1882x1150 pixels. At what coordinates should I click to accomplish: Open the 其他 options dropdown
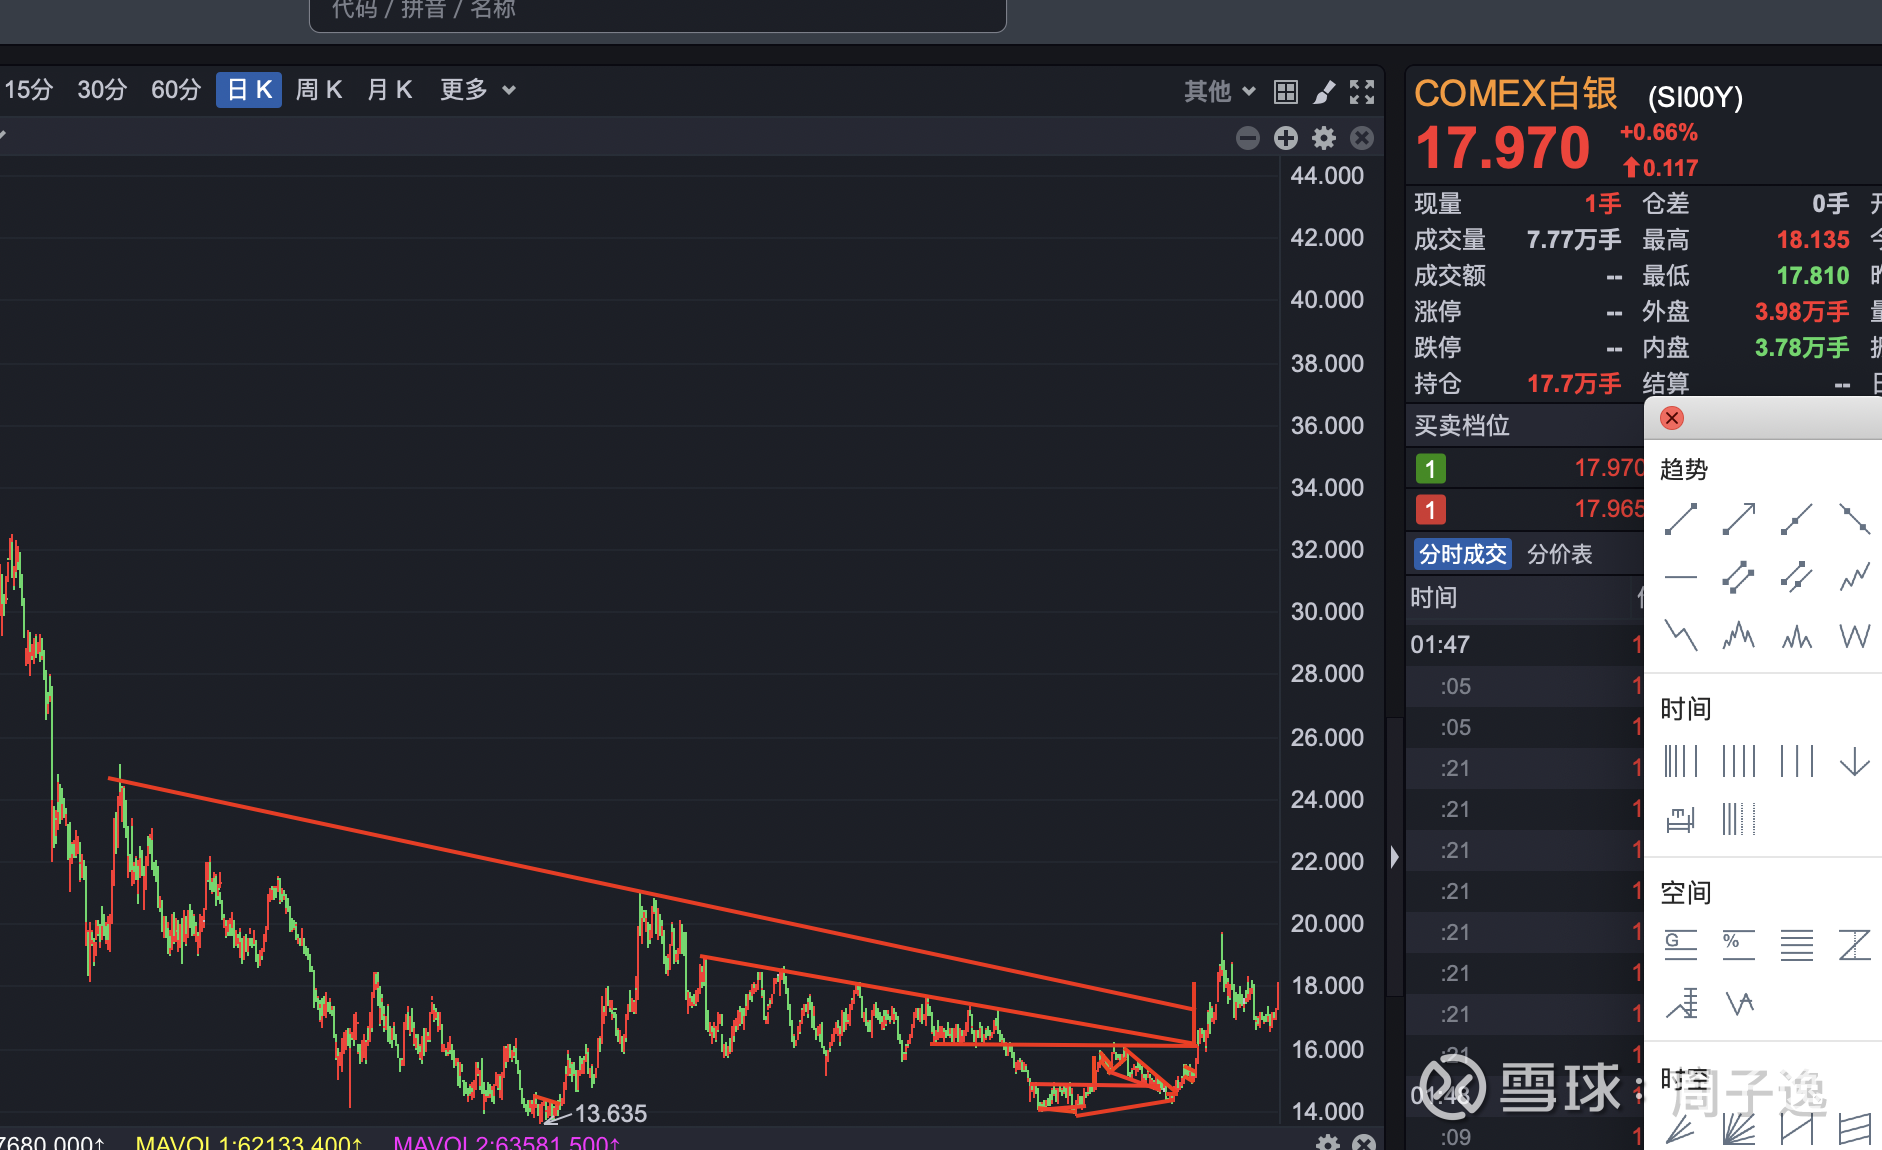point(1219,92)
